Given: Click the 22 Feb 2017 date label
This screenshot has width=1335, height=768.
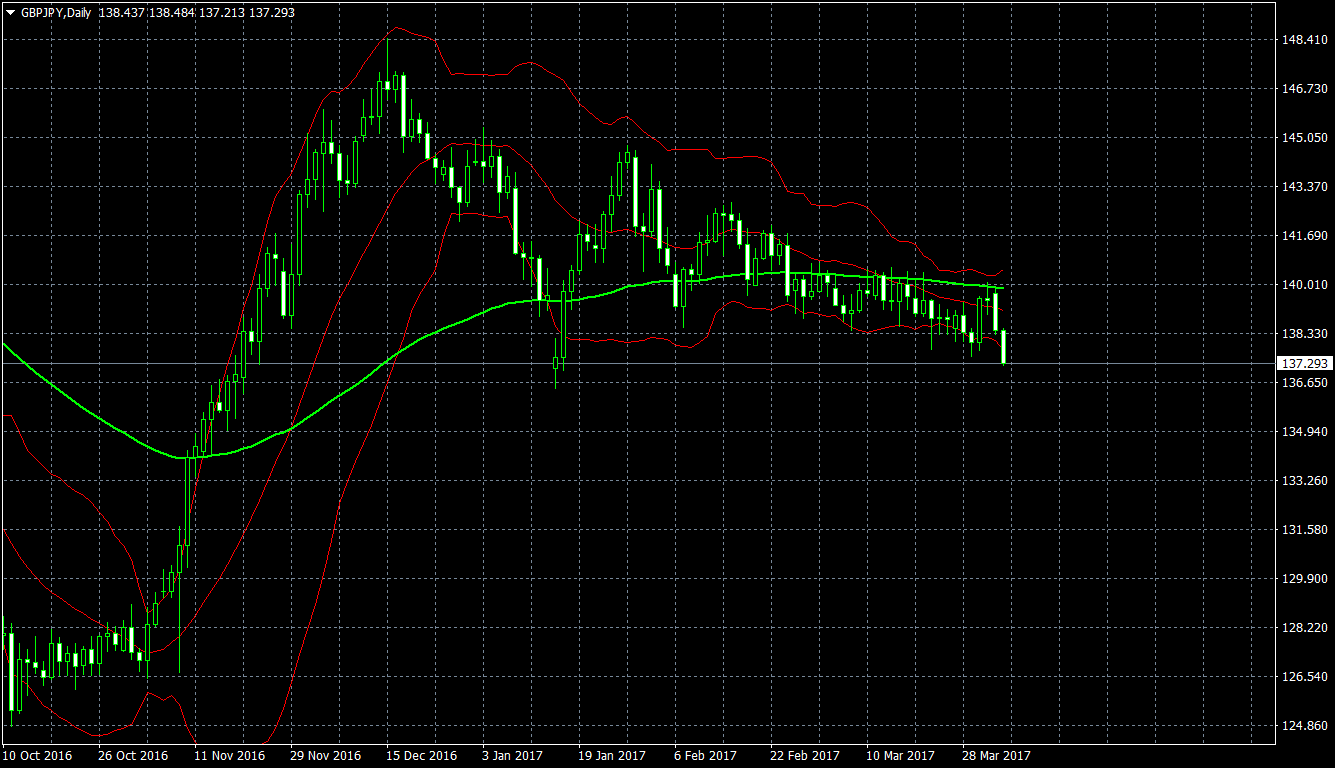Looking at the screenshot, I should pos(805,756).
